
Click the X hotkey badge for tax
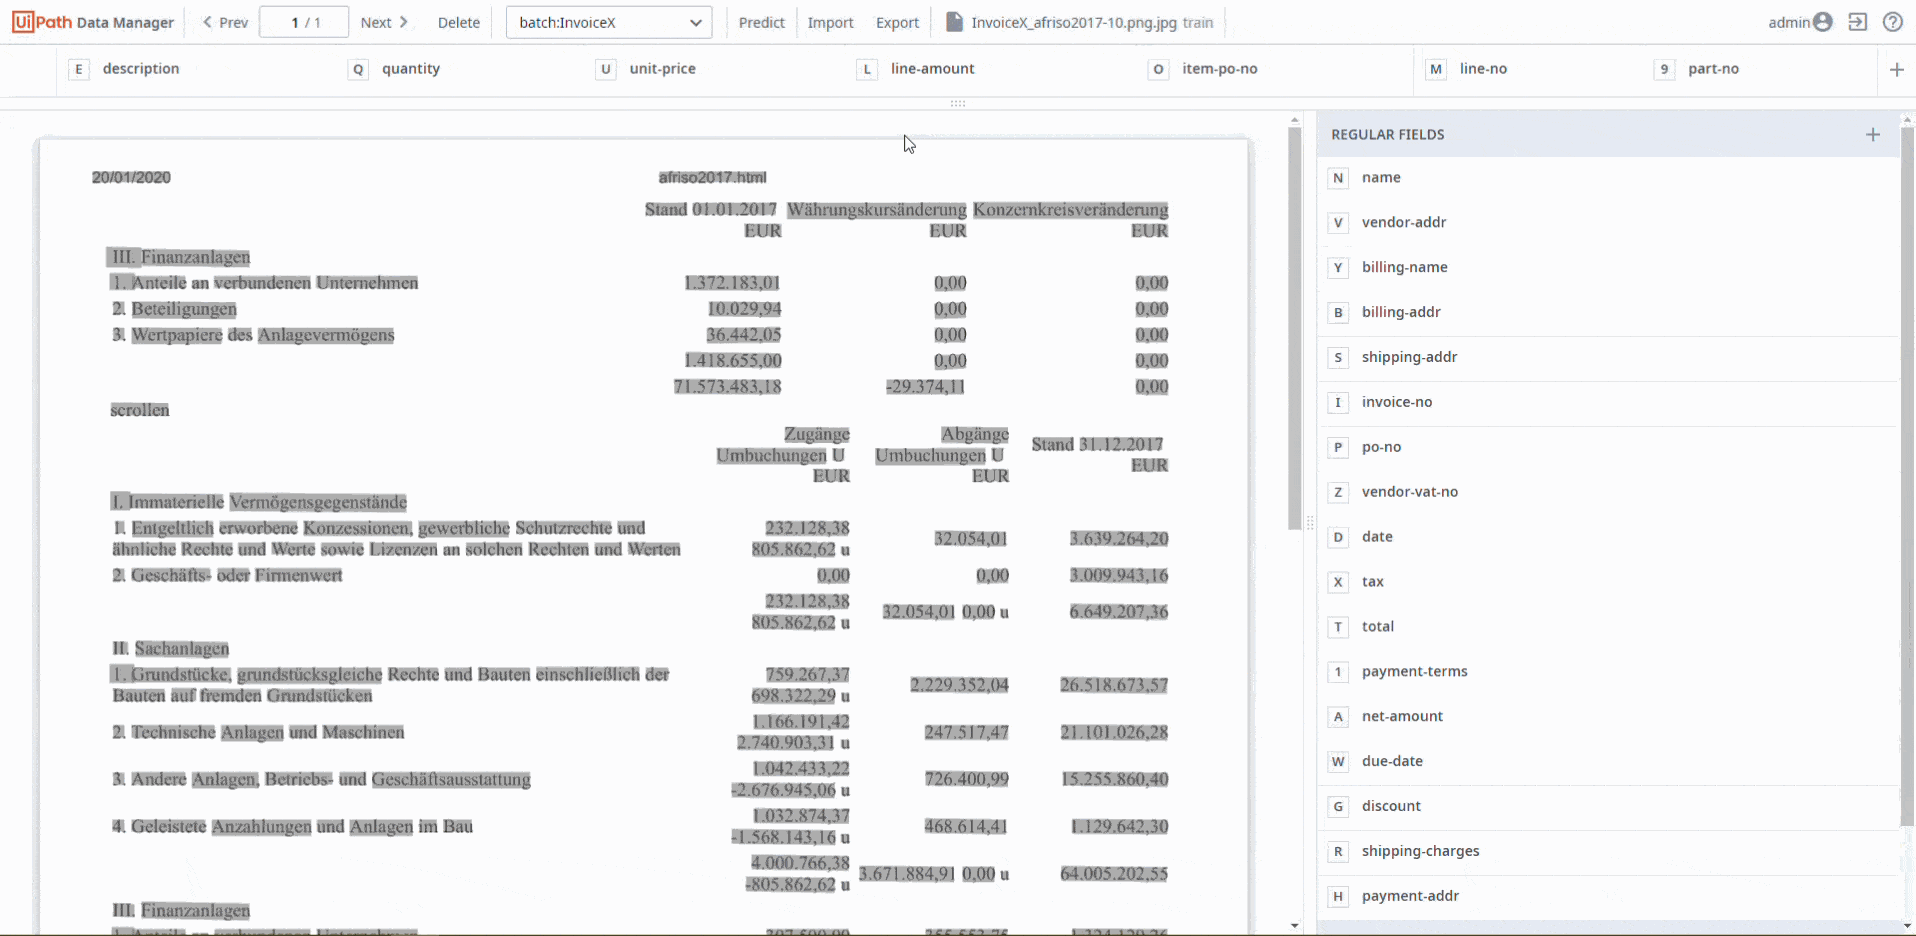[x=1338, y=582]
